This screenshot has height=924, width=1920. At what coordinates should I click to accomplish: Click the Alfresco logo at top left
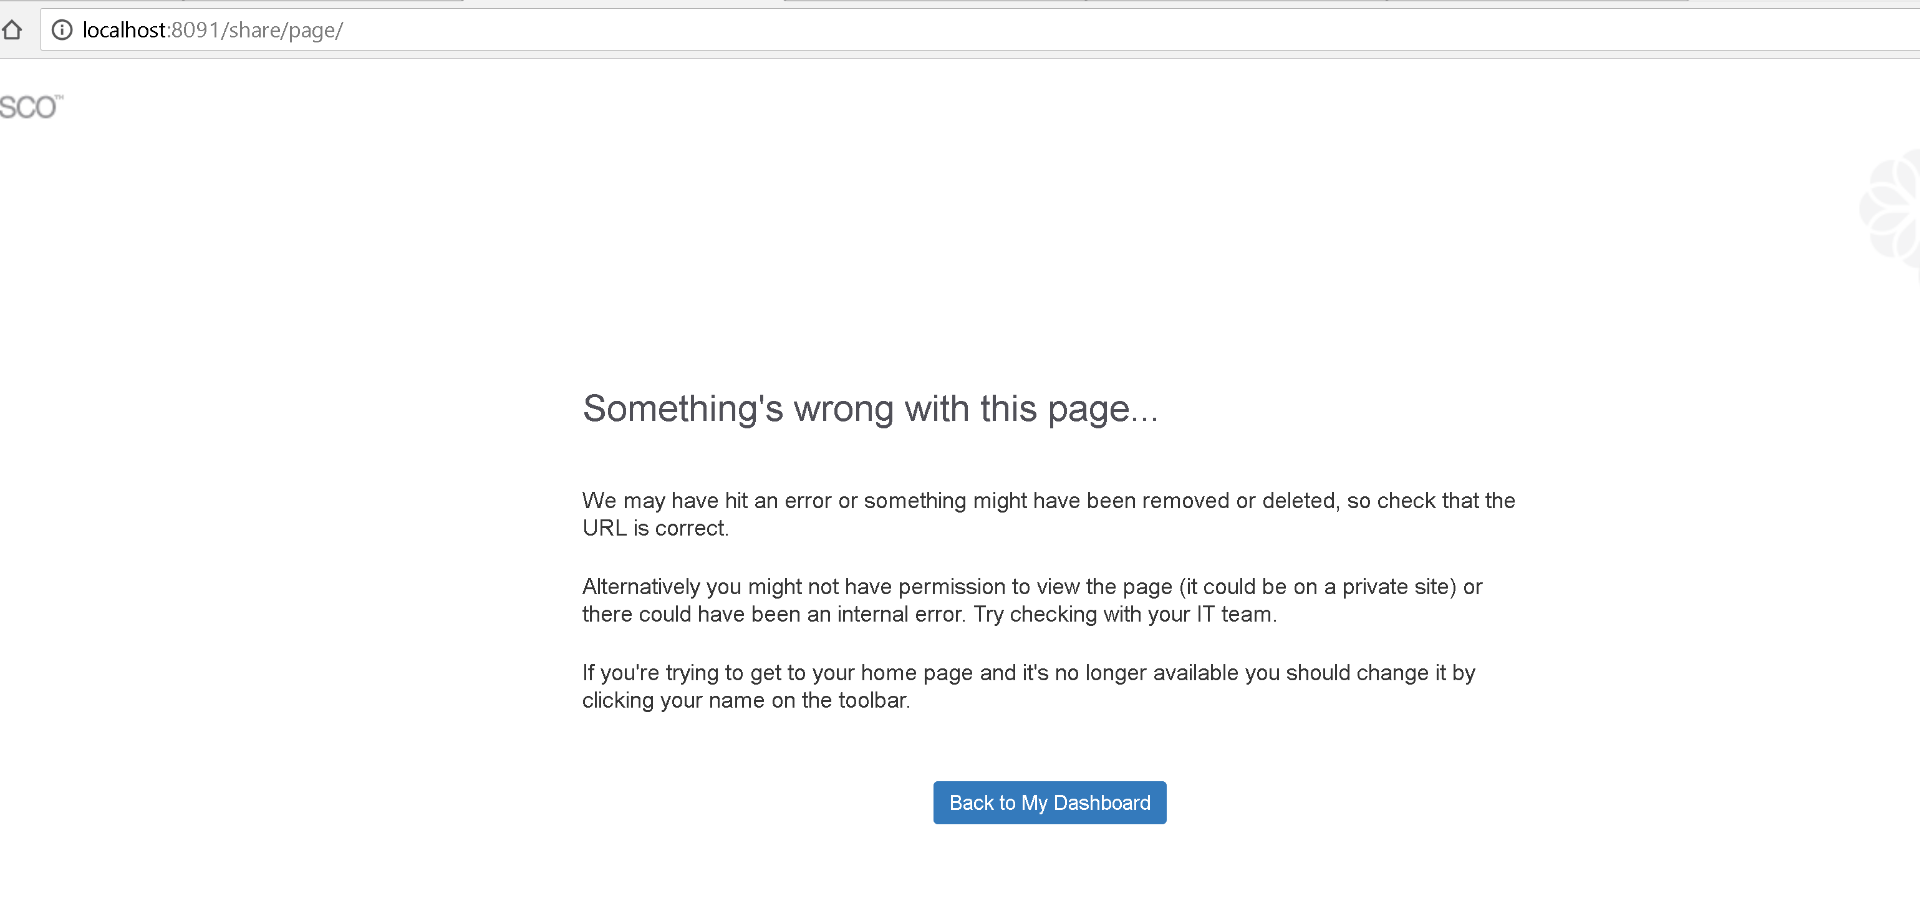[31, 107]
